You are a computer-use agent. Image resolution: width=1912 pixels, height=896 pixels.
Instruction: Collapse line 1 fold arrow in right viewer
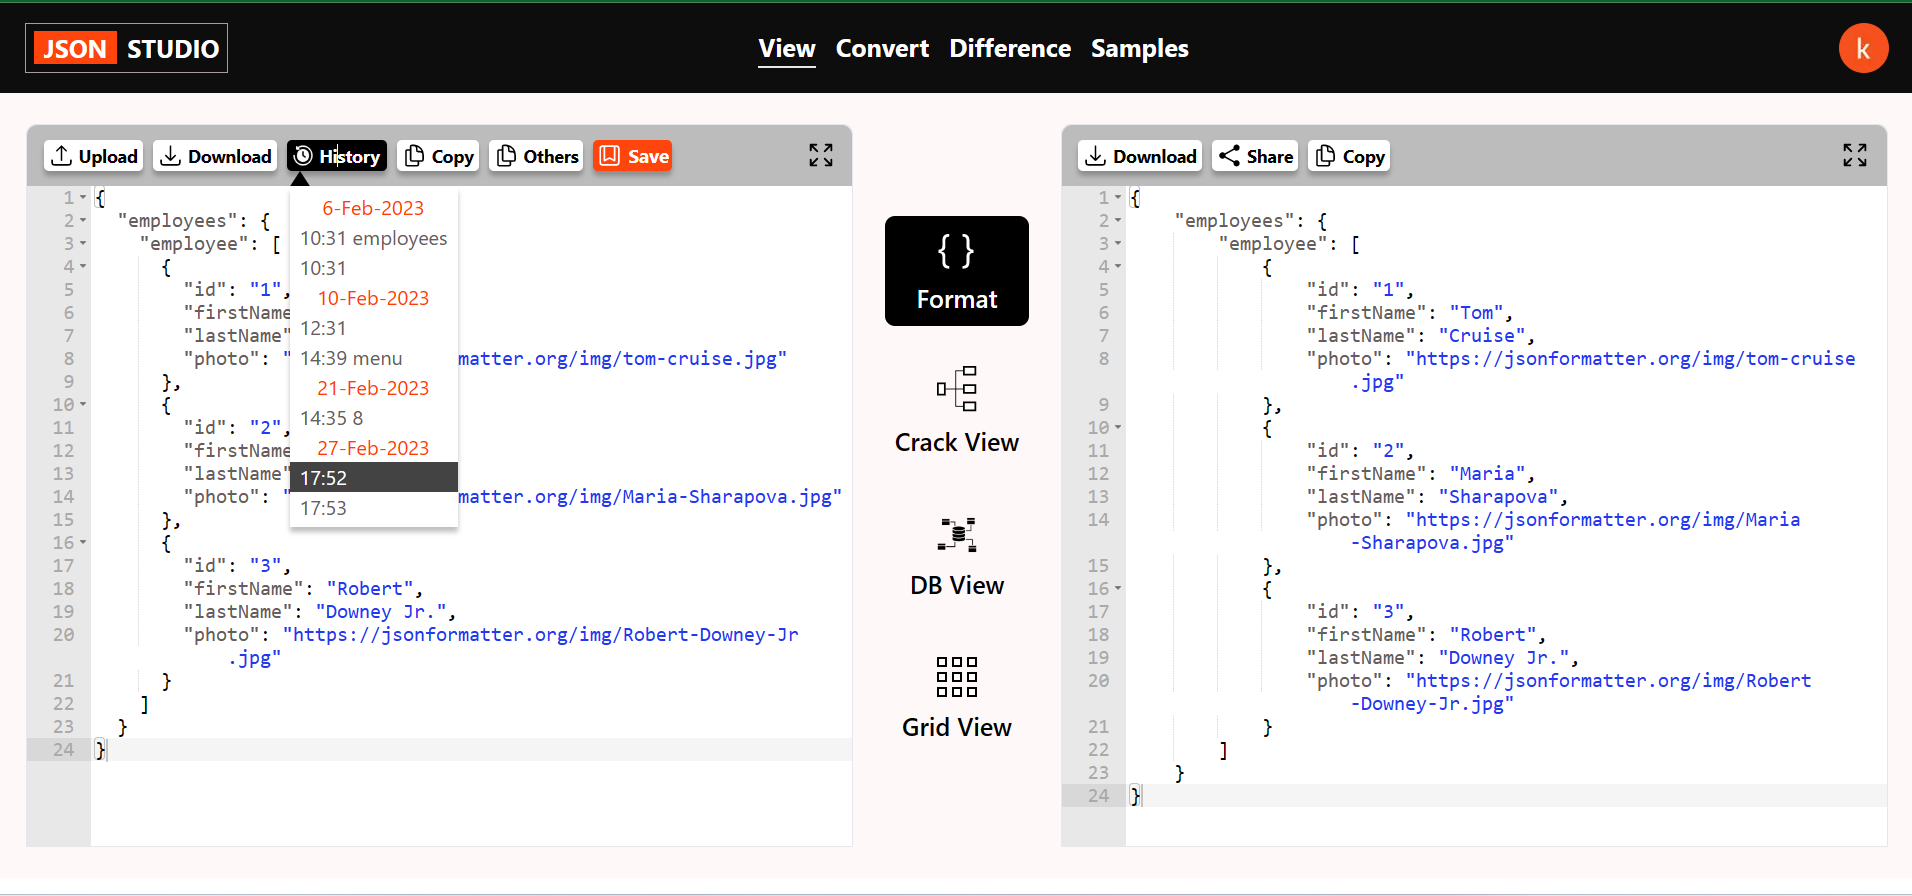pyautogui.click(x=1118, y=198)
